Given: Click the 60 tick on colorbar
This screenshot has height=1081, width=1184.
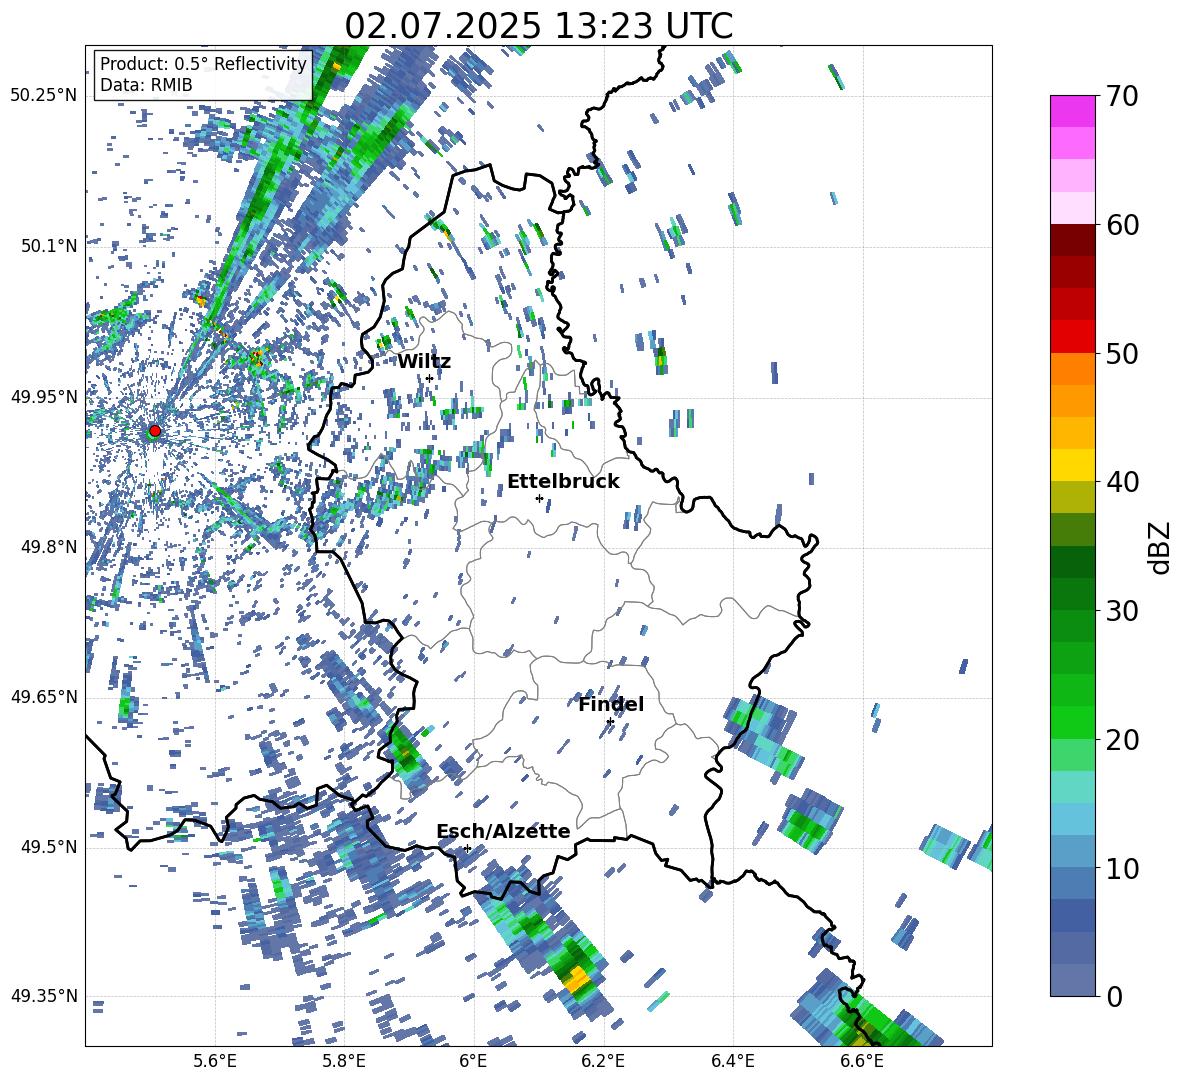Looking at the screenshot, I should (x=1122, y=224).
